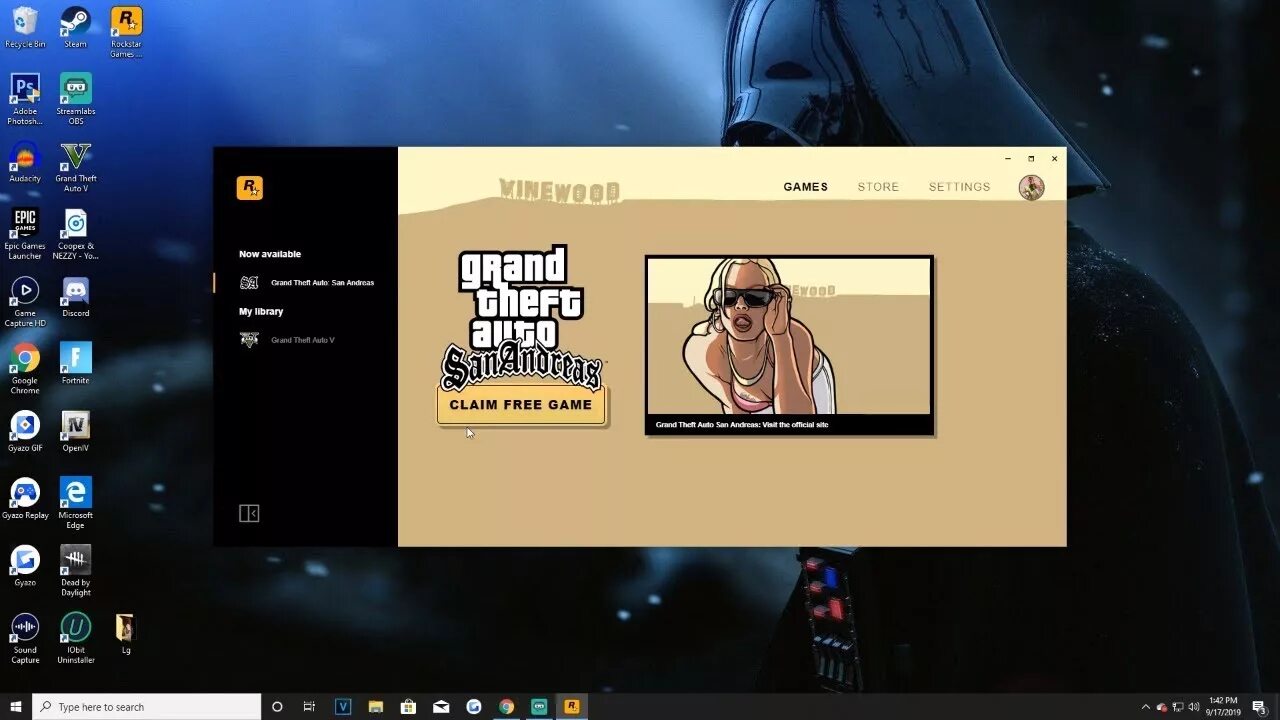Open File Explorer from the taskbar
Image resolution: width=1280 pixels, height=720 pixels.
point(376,707)
